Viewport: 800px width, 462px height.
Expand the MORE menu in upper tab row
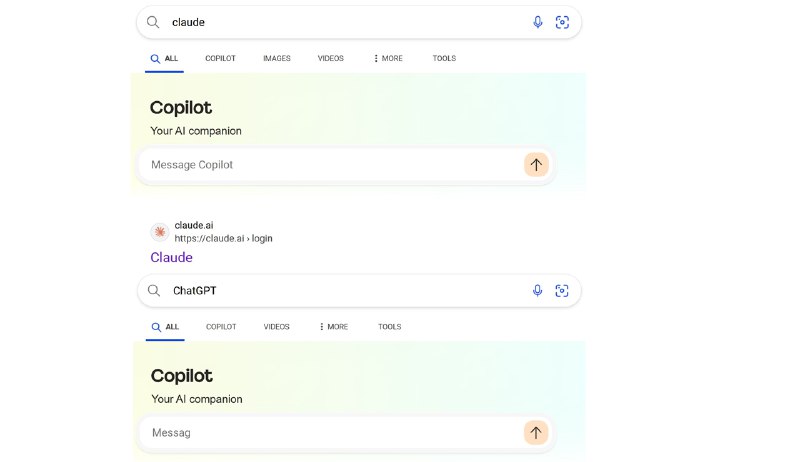(x=388, y=58)
